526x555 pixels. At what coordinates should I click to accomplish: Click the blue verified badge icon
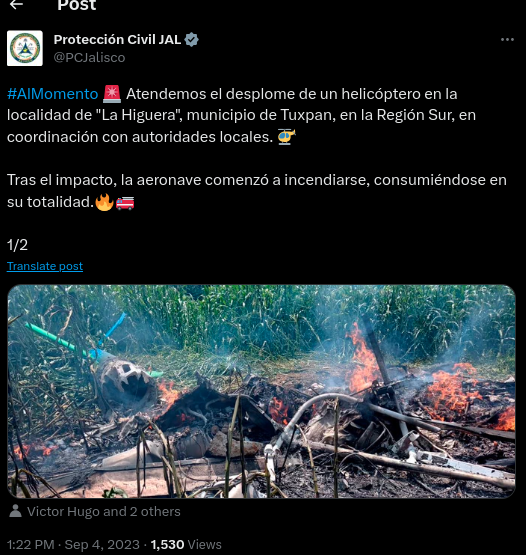click(191, 40)
